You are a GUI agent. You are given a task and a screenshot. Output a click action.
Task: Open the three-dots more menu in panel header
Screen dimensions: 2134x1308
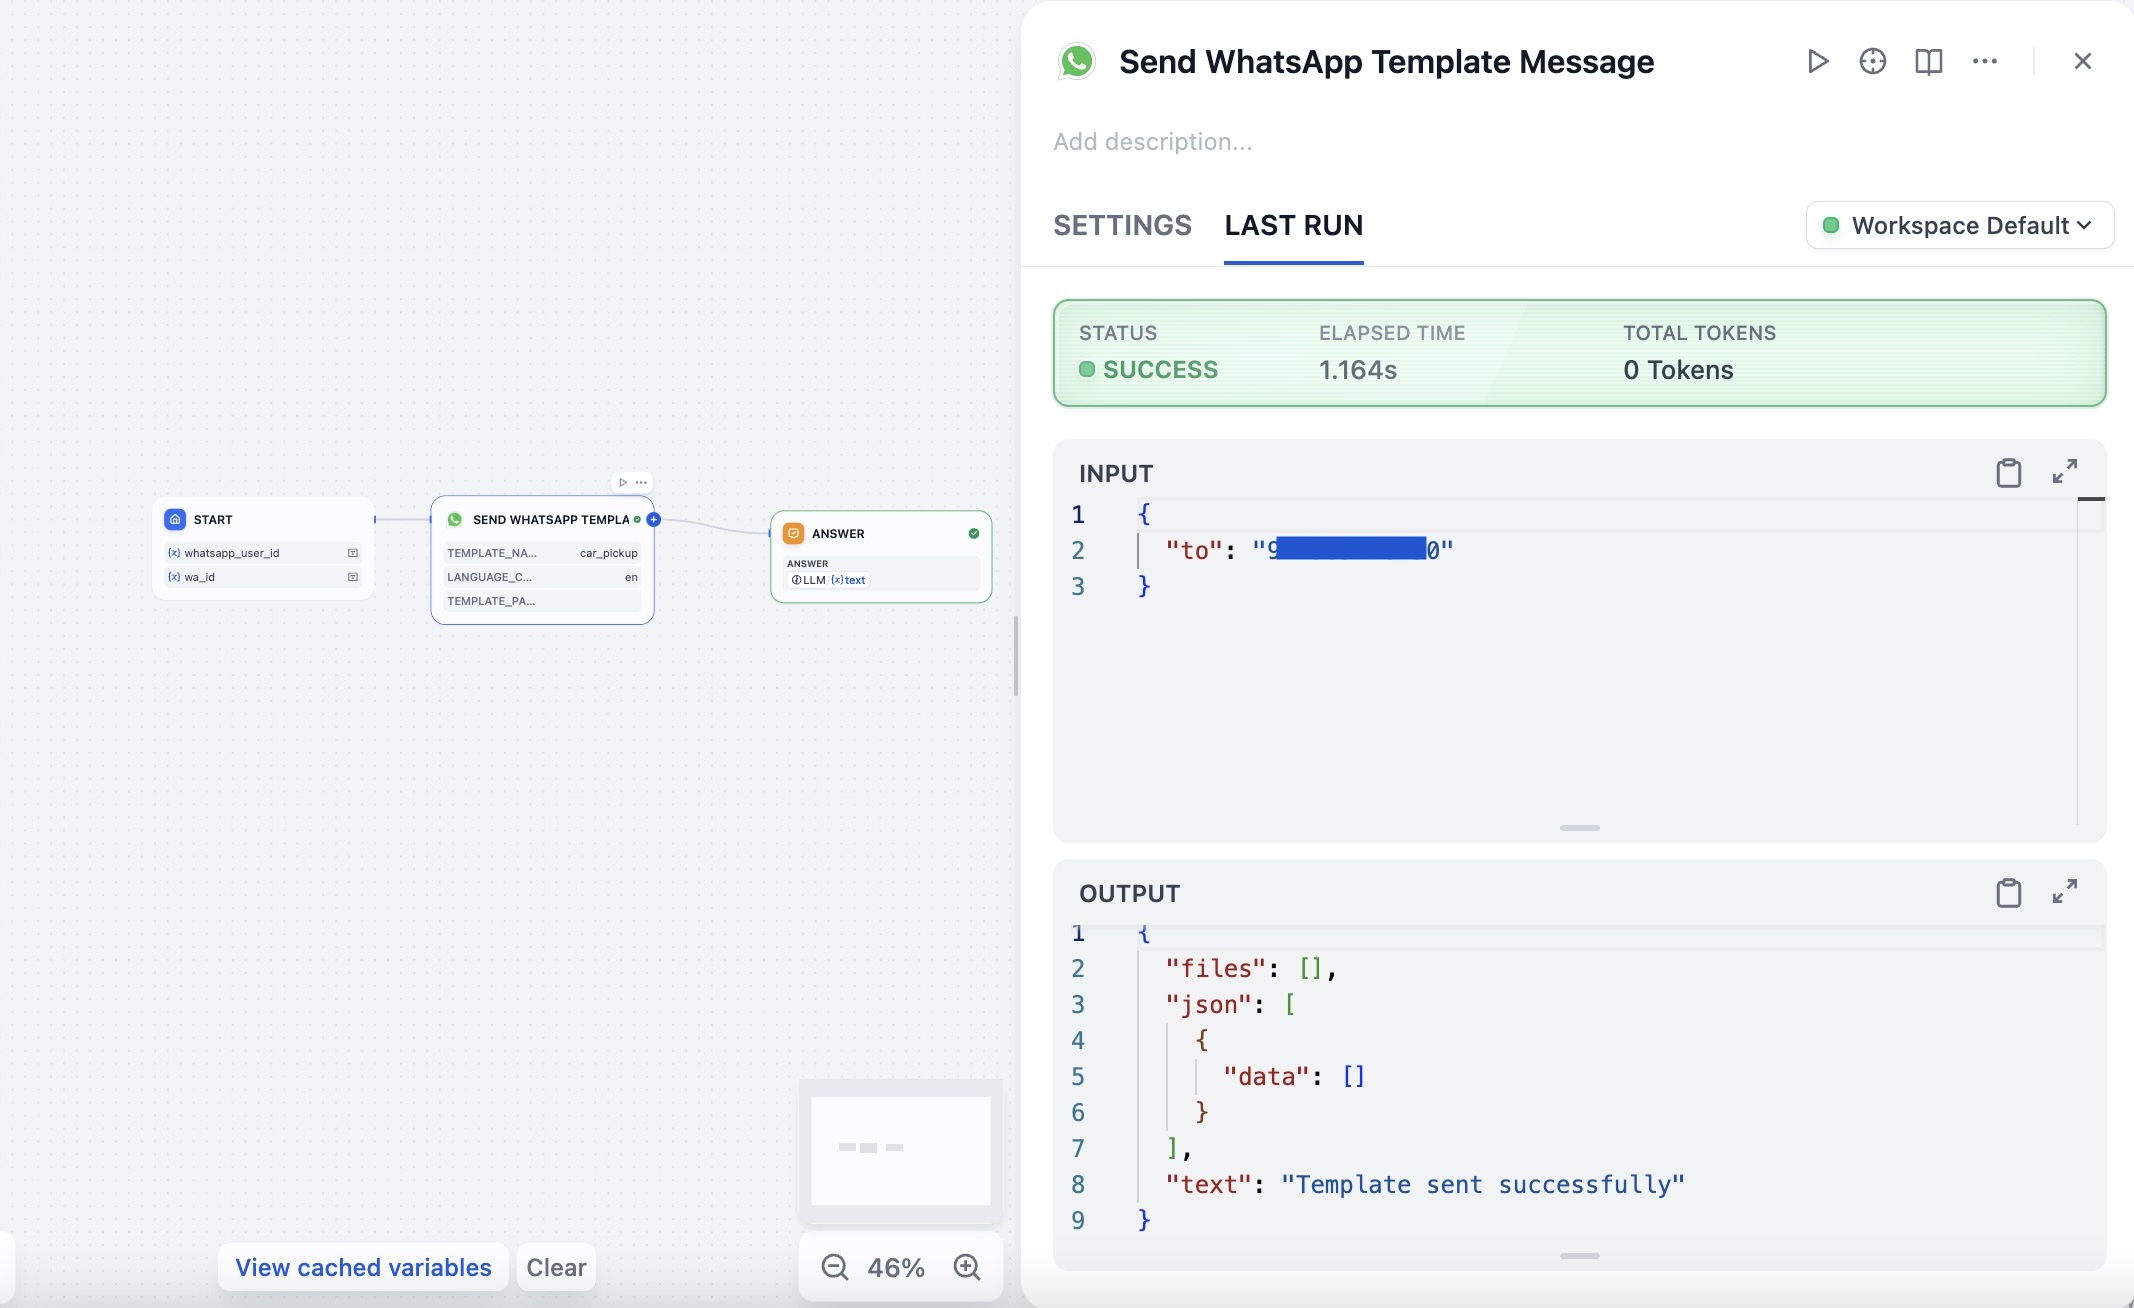click(1984, 62)
